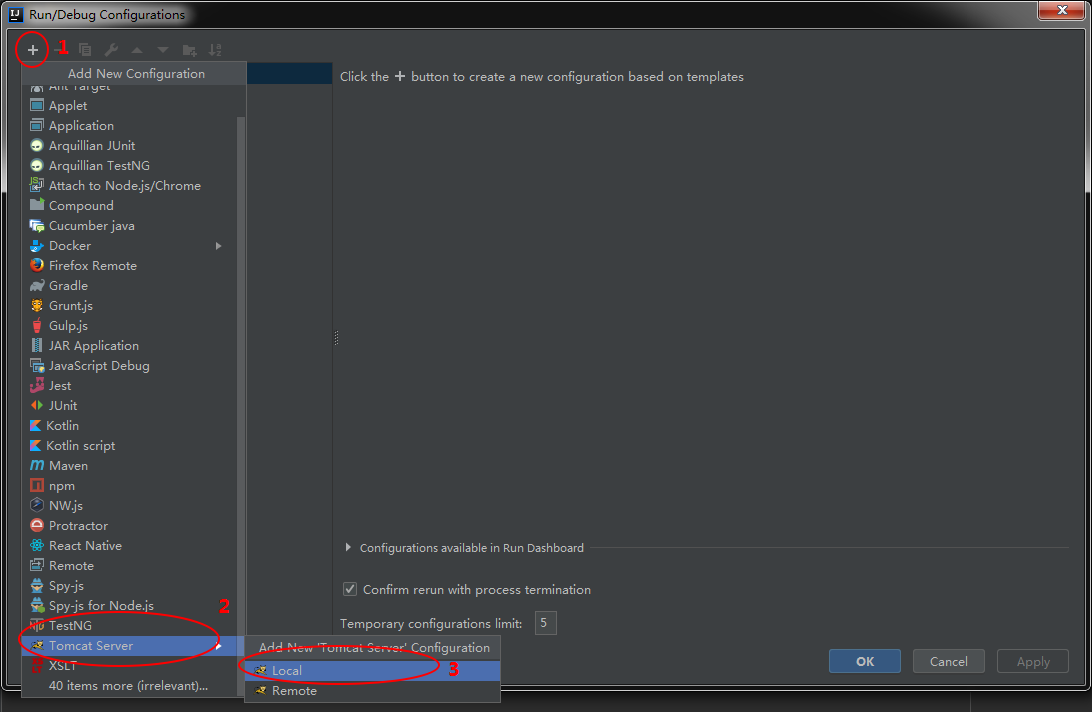The height and width of the screenshot is (712, 1092).
Task: Click the Create New Folder toolbar icon
Action: [x=189, y=49]
